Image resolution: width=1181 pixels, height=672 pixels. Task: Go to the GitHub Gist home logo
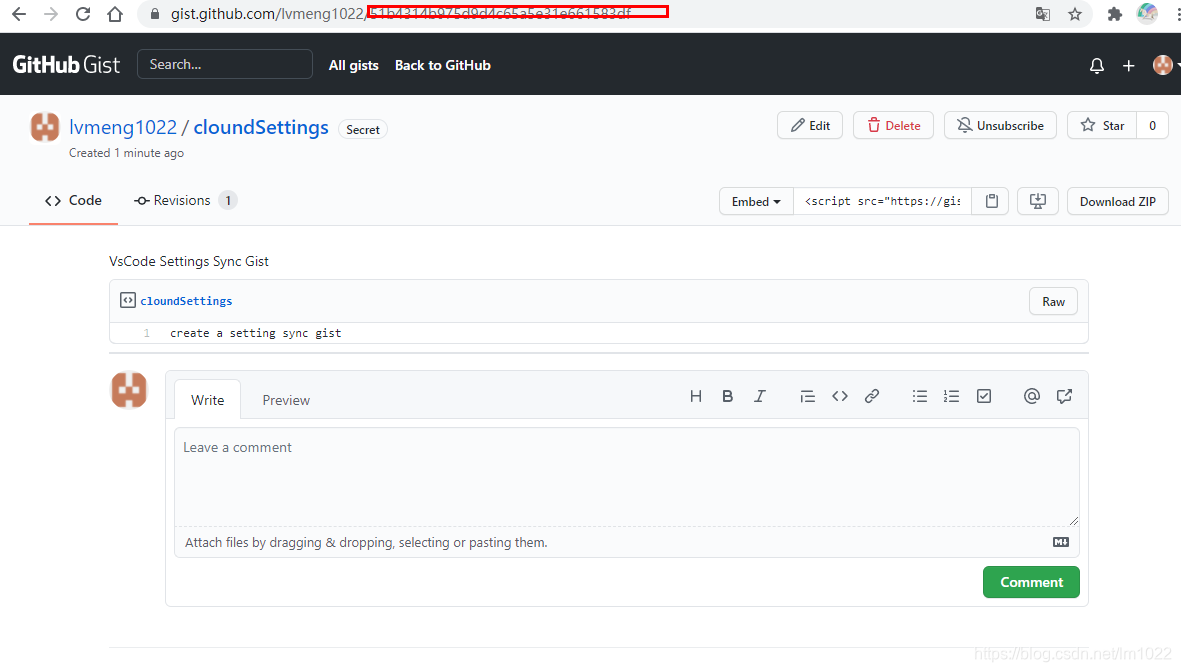(66, 65)
